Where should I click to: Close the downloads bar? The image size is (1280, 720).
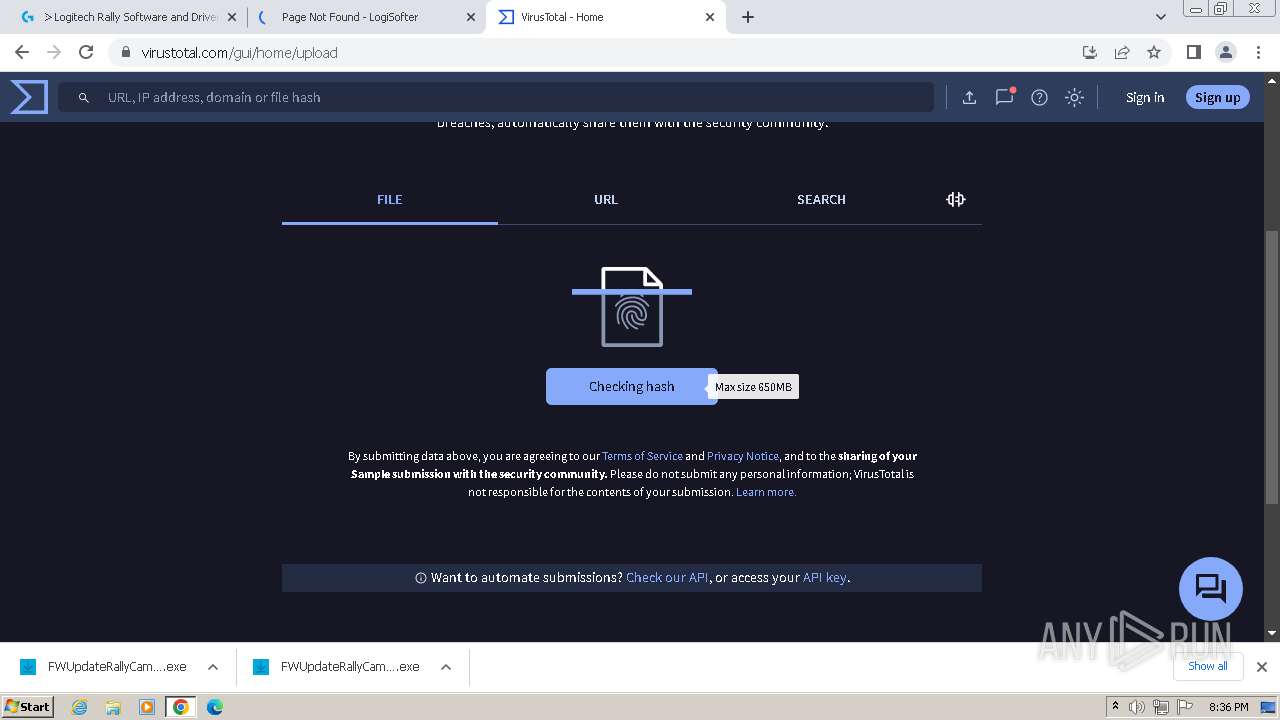click(x=1262, y=667)
